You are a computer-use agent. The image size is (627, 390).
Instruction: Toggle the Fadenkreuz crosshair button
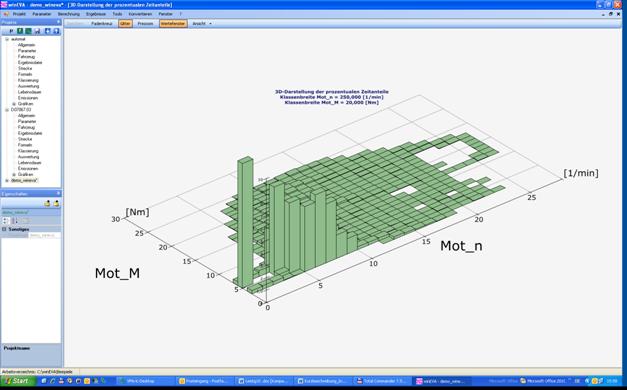pos(102,24)
